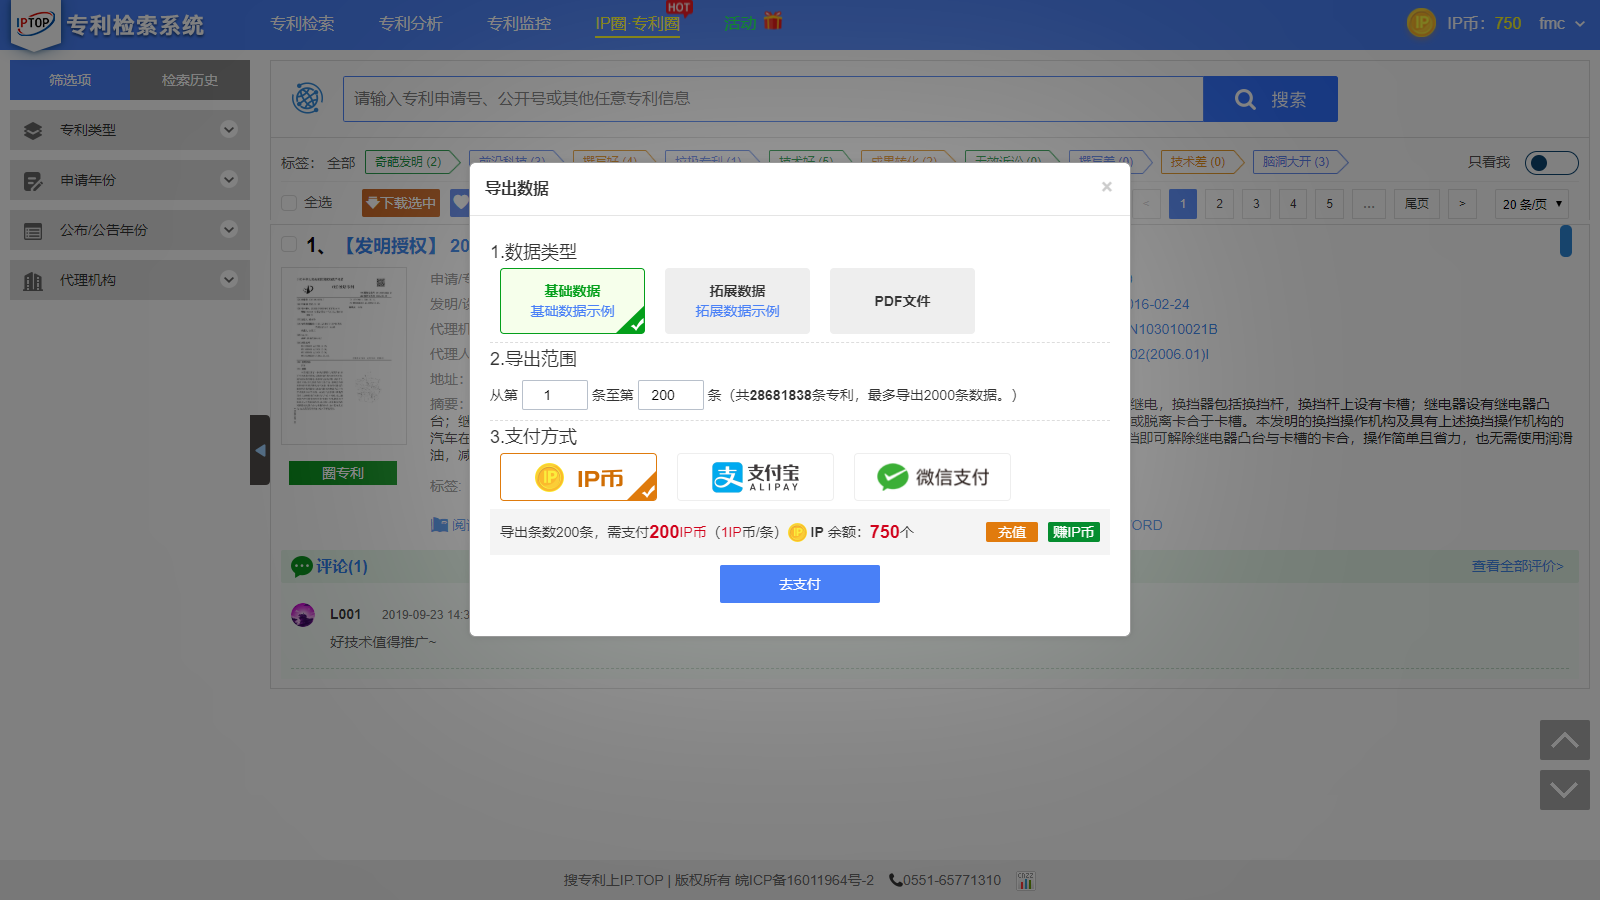Open 专利分析 in top navigation
This screenshot has height=900, width=1600.
(x=410, y=24)
